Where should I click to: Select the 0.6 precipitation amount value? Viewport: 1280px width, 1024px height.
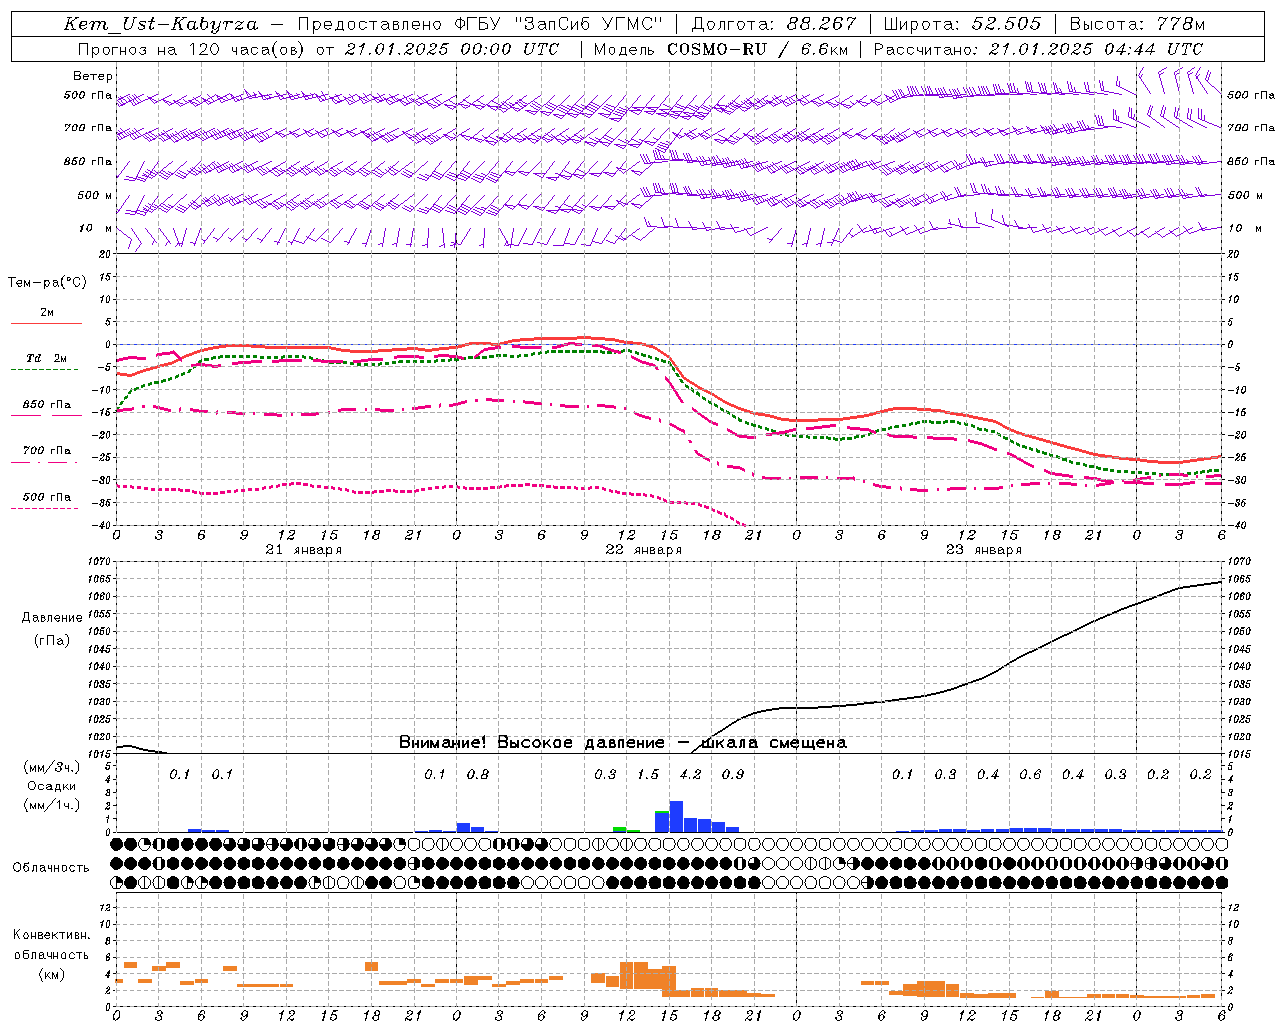pyautogui.click(x=1030, y=774)
